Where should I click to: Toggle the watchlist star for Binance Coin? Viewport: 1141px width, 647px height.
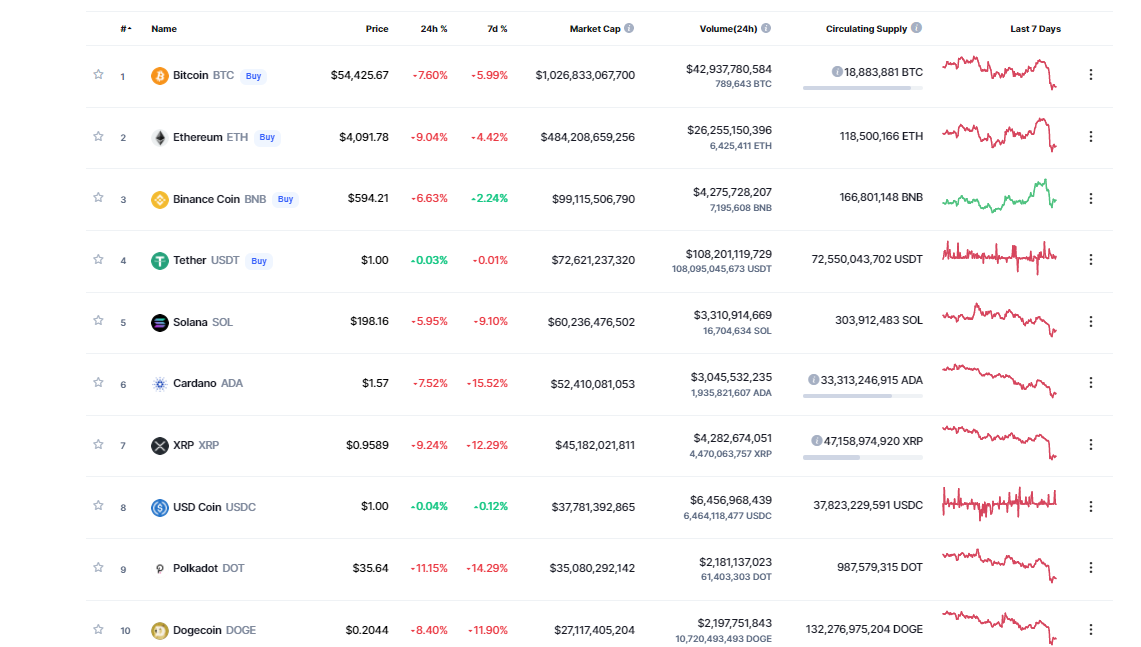[x=98, y=197]
